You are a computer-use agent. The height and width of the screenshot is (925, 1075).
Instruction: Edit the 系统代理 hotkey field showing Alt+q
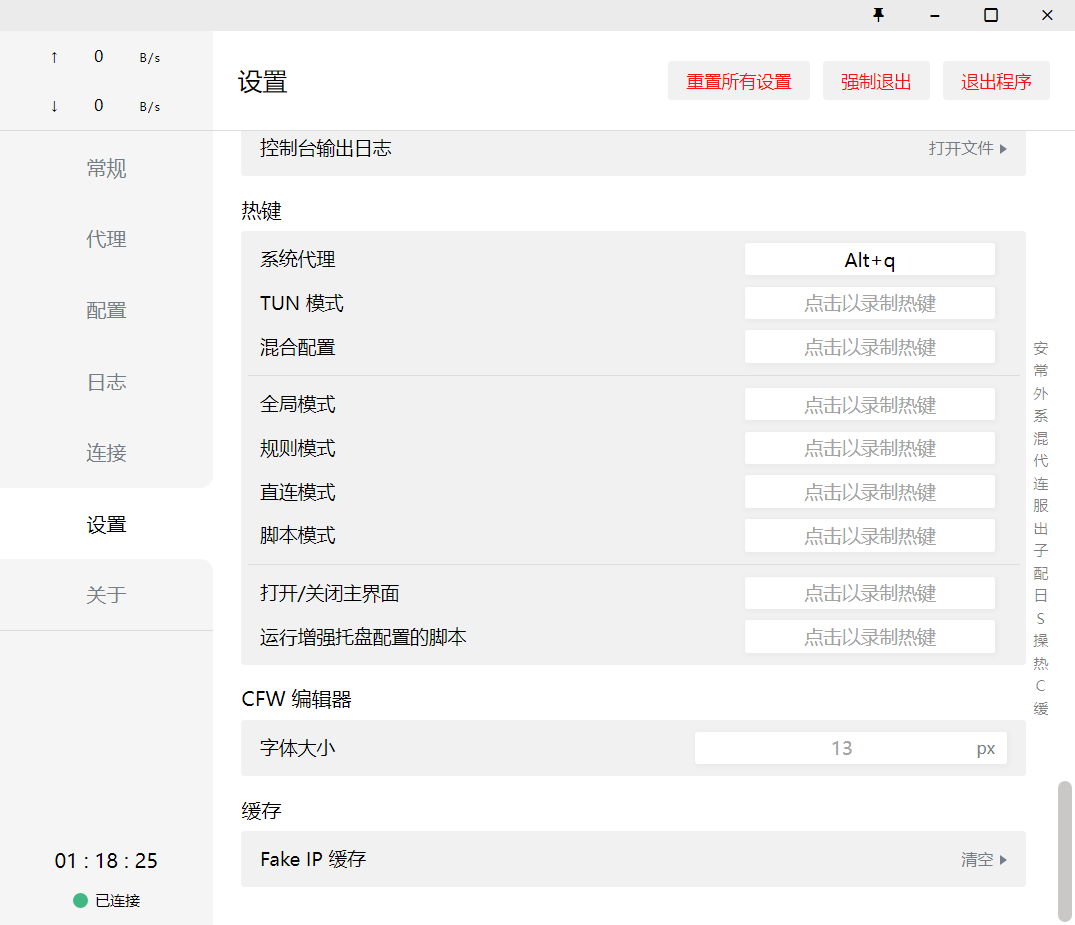(869, 260)
